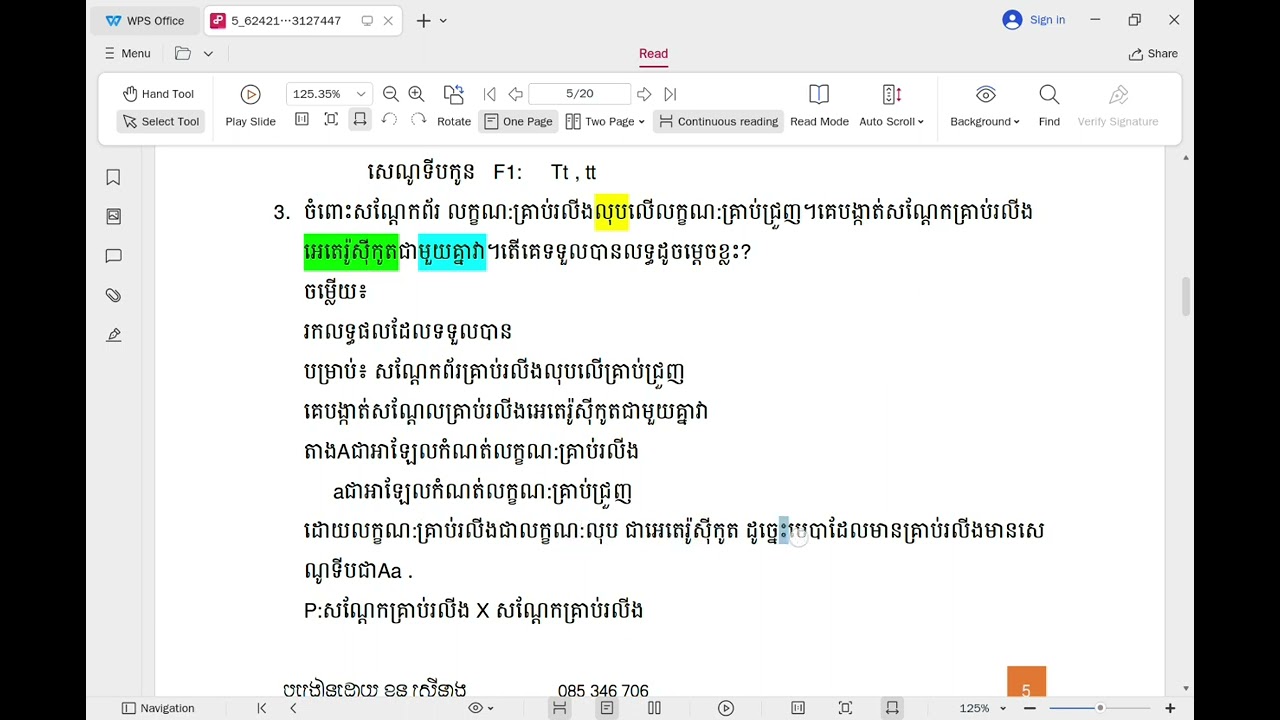Switch to WPS Office home tab
The image size is (1280, 720).
[145, 20]
